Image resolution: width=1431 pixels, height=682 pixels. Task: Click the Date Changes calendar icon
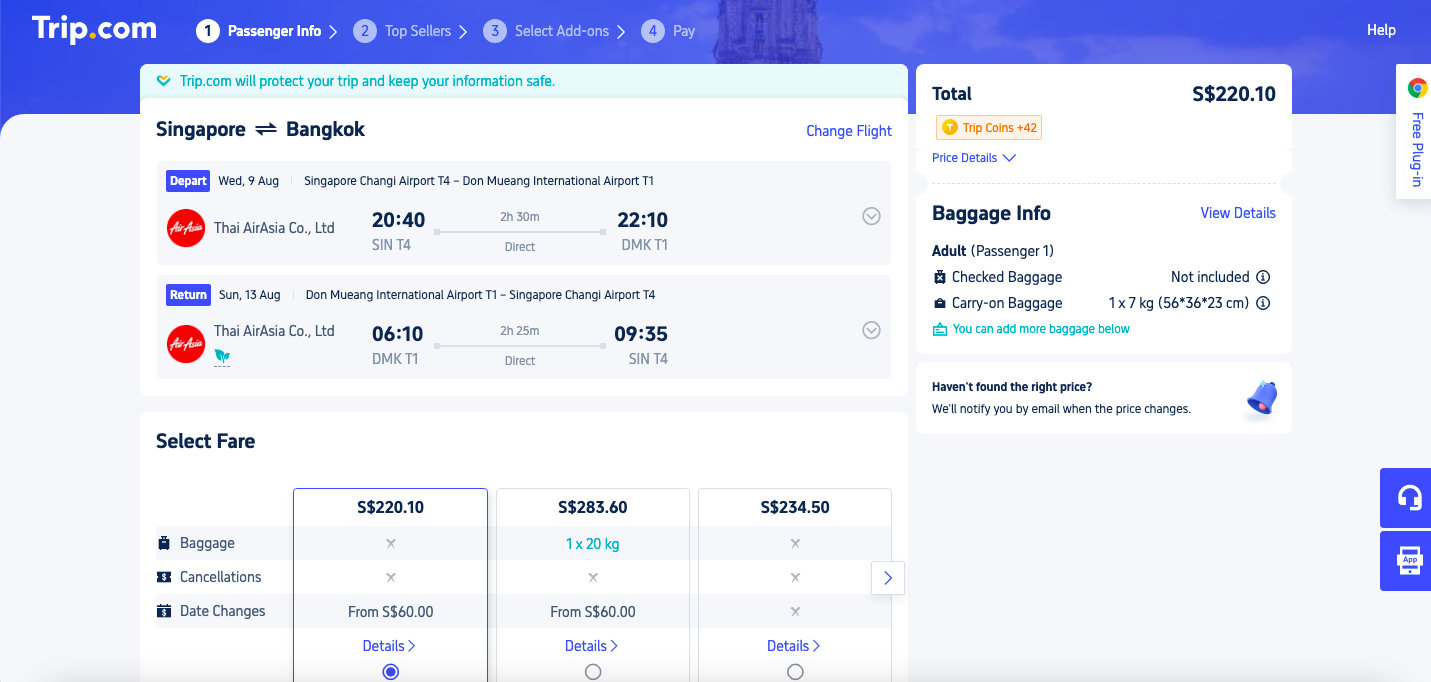pos(164,611)
